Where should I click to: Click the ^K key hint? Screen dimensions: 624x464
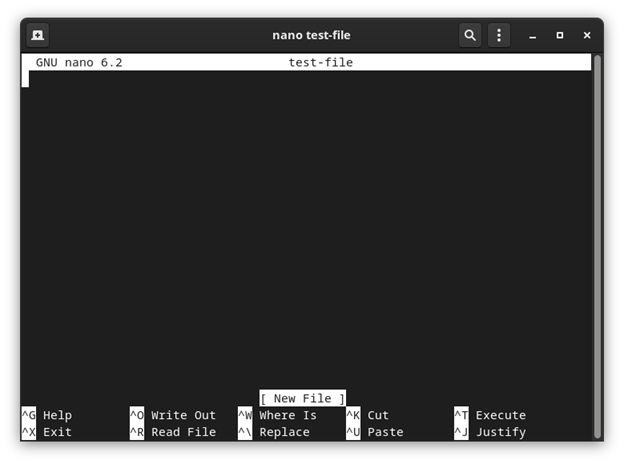353,415
